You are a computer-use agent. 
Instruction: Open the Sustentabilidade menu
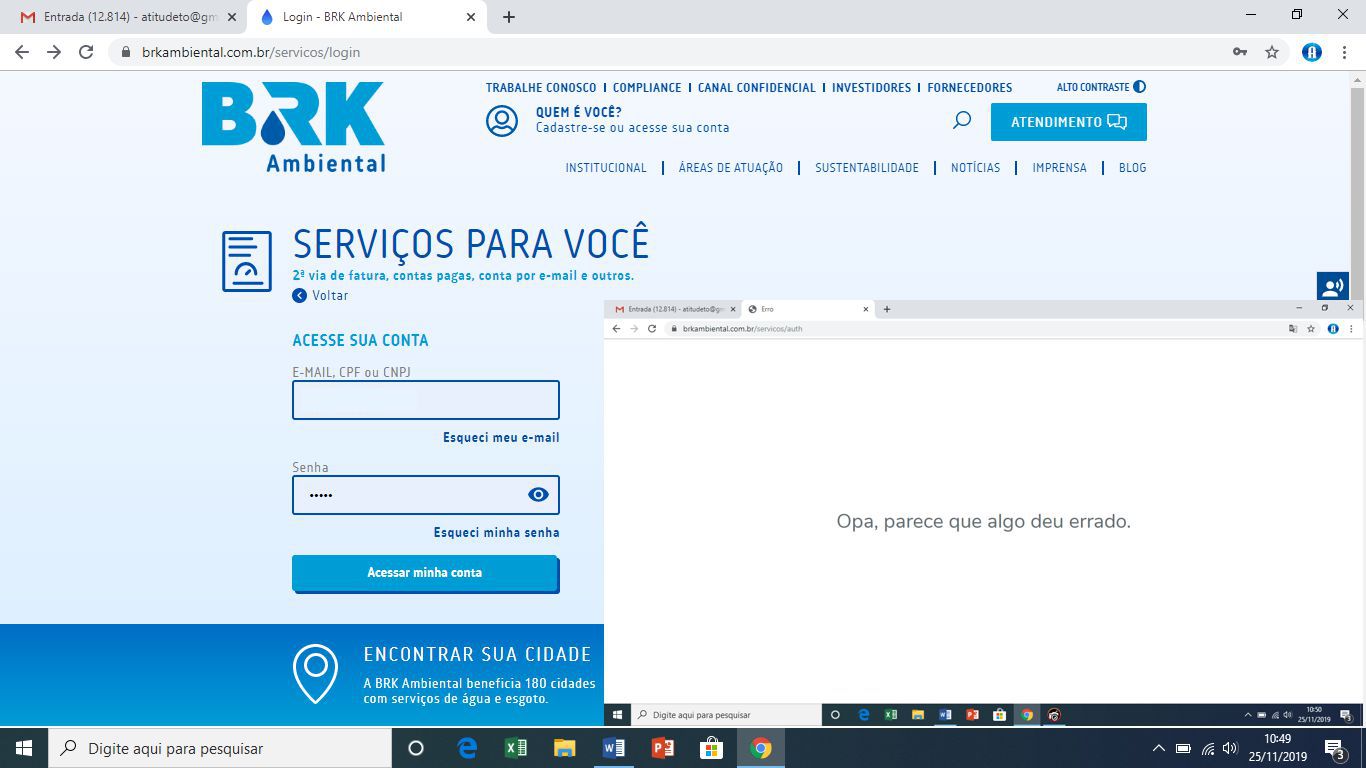pyautogui.click(x=866, y=168)
